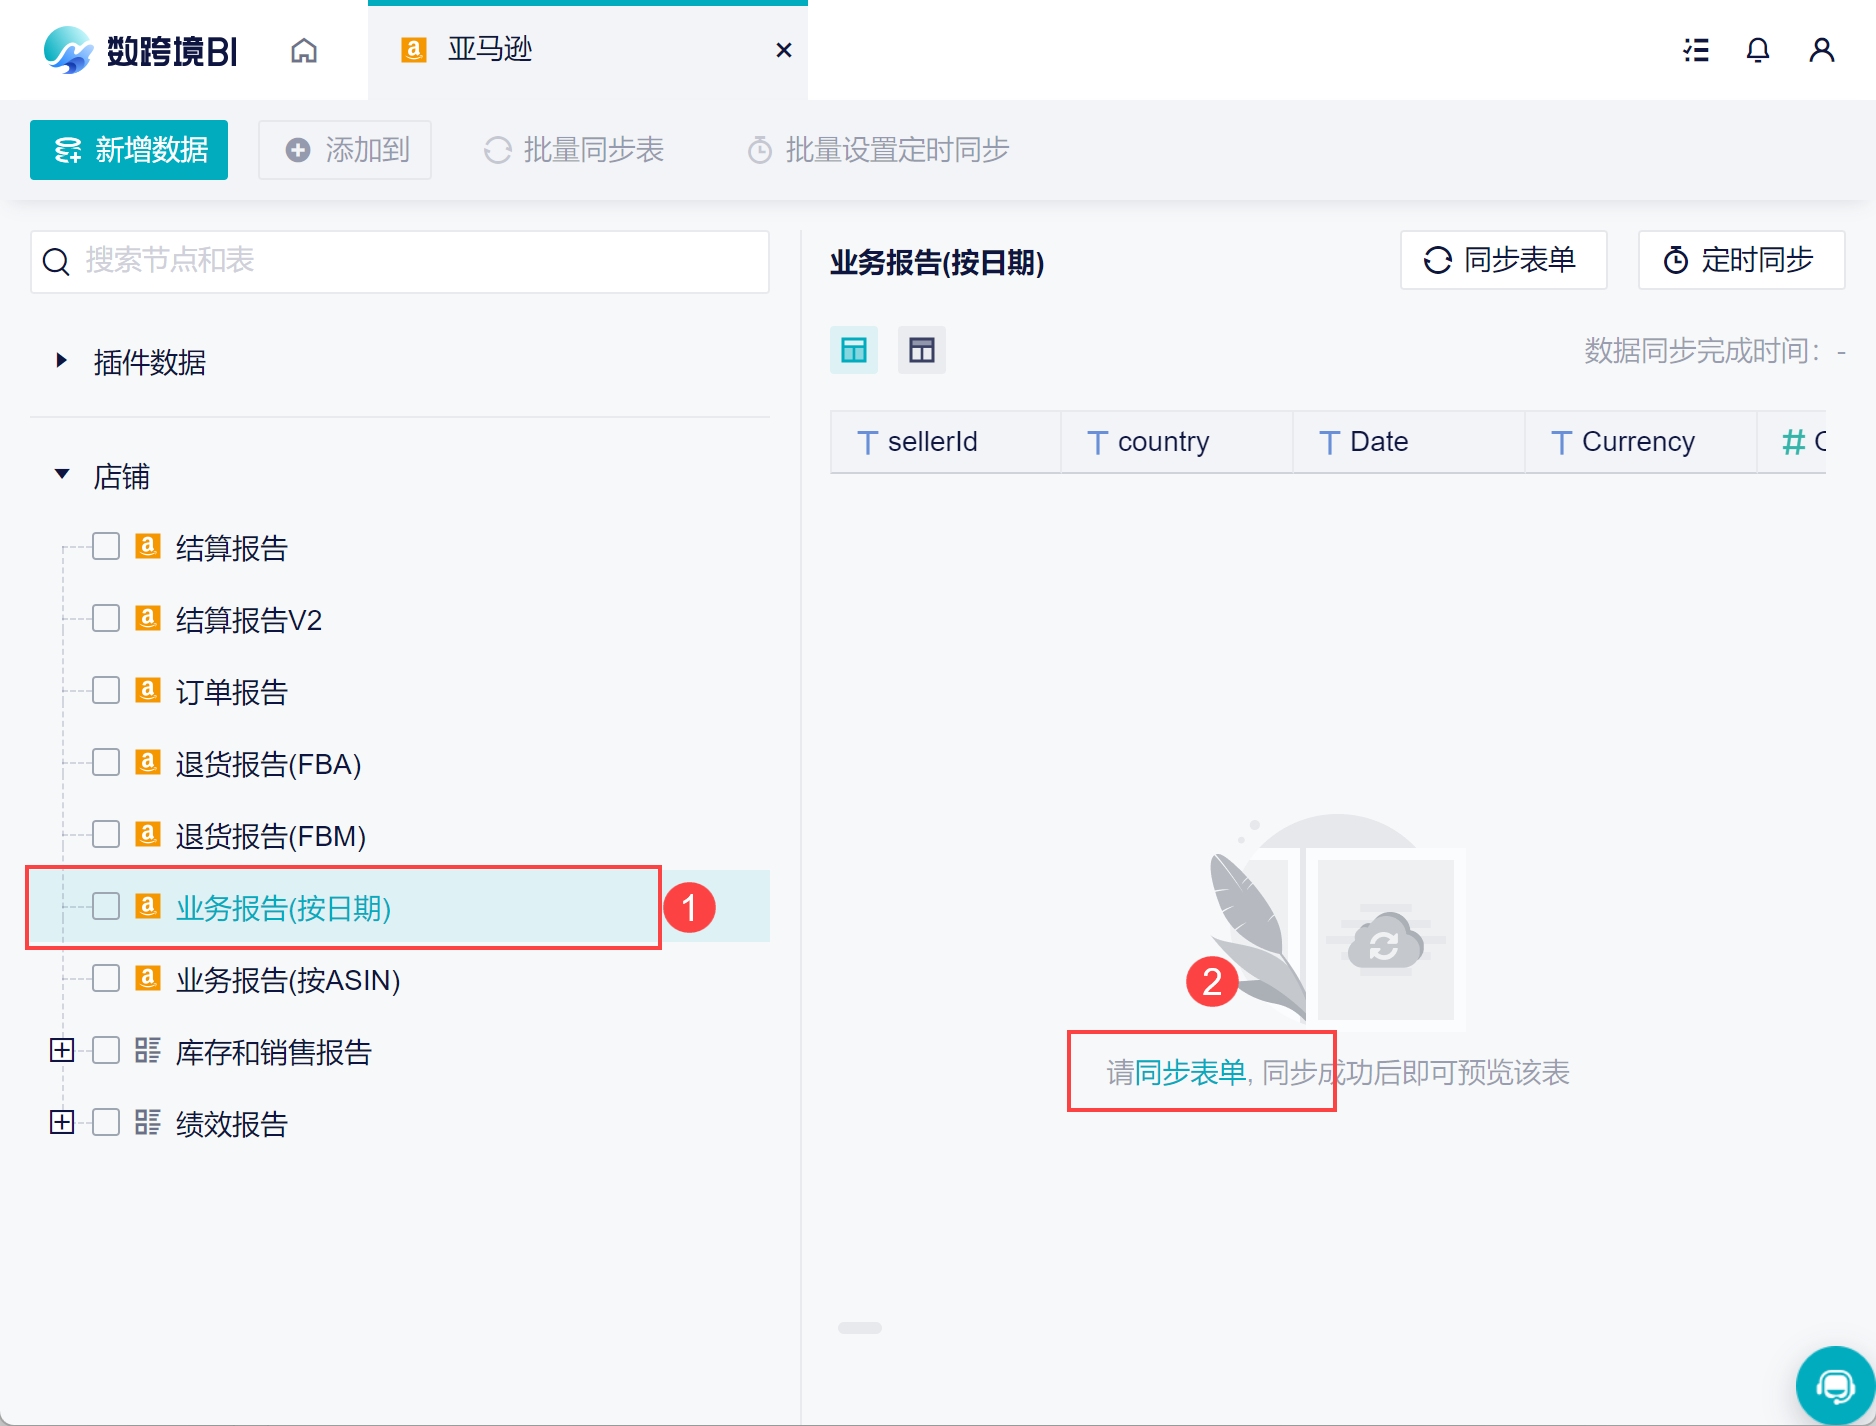Viewport: 1876px width, 1426px height.
Task: Expand the 绩效报告 group
Action: click(62, 1122)
